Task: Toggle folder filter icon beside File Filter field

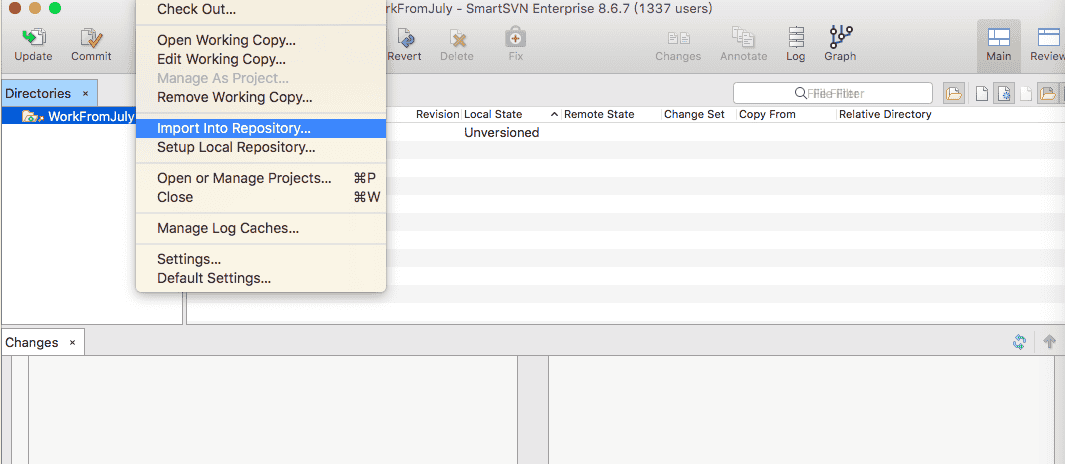Action: pyautogui.click(x=954, y=93)
